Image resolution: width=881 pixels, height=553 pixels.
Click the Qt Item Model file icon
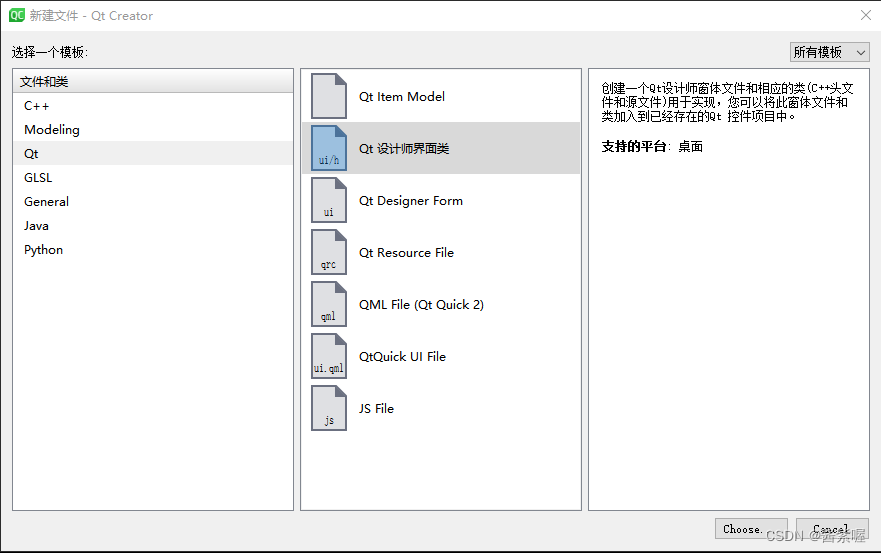(329, 96)
